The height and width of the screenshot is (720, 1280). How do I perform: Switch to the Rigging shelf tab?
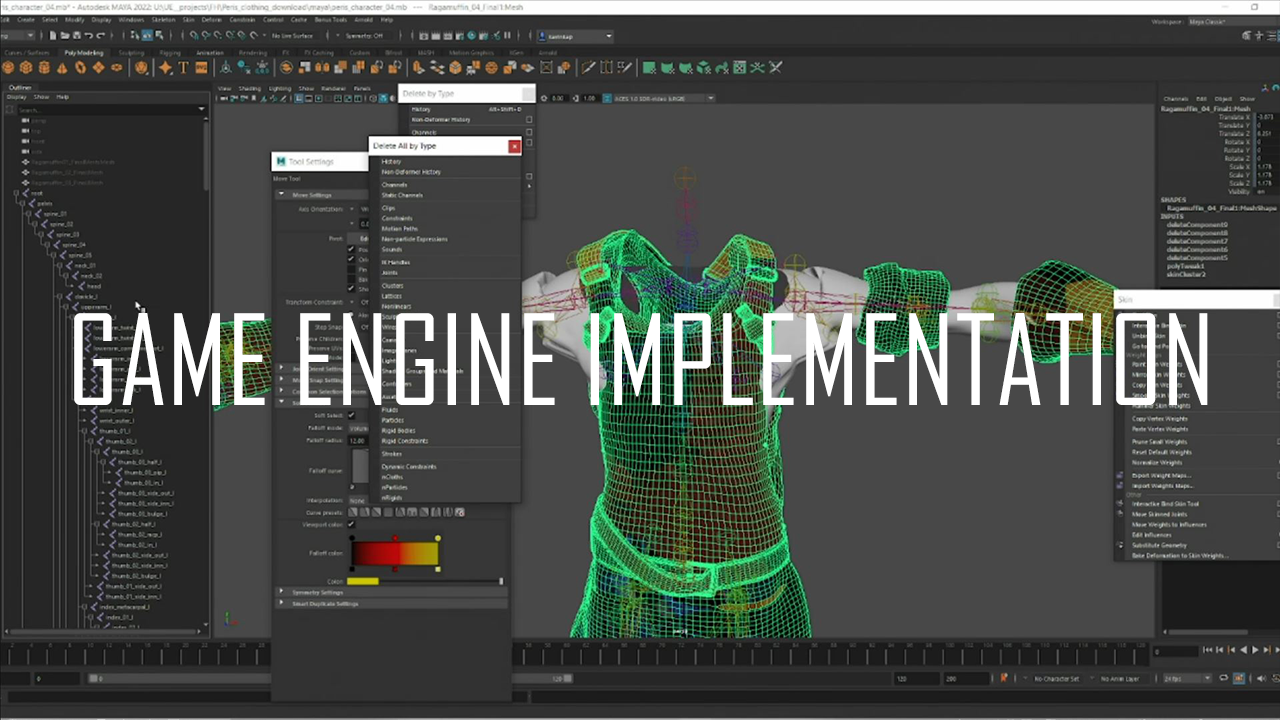tap(170, 52)
